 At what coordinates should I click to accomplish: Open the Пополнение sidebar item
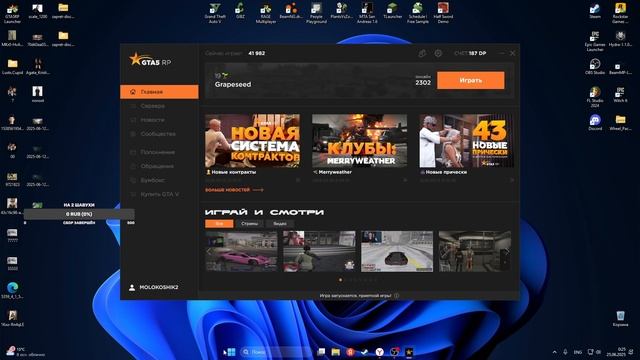(x=157, y=152)
